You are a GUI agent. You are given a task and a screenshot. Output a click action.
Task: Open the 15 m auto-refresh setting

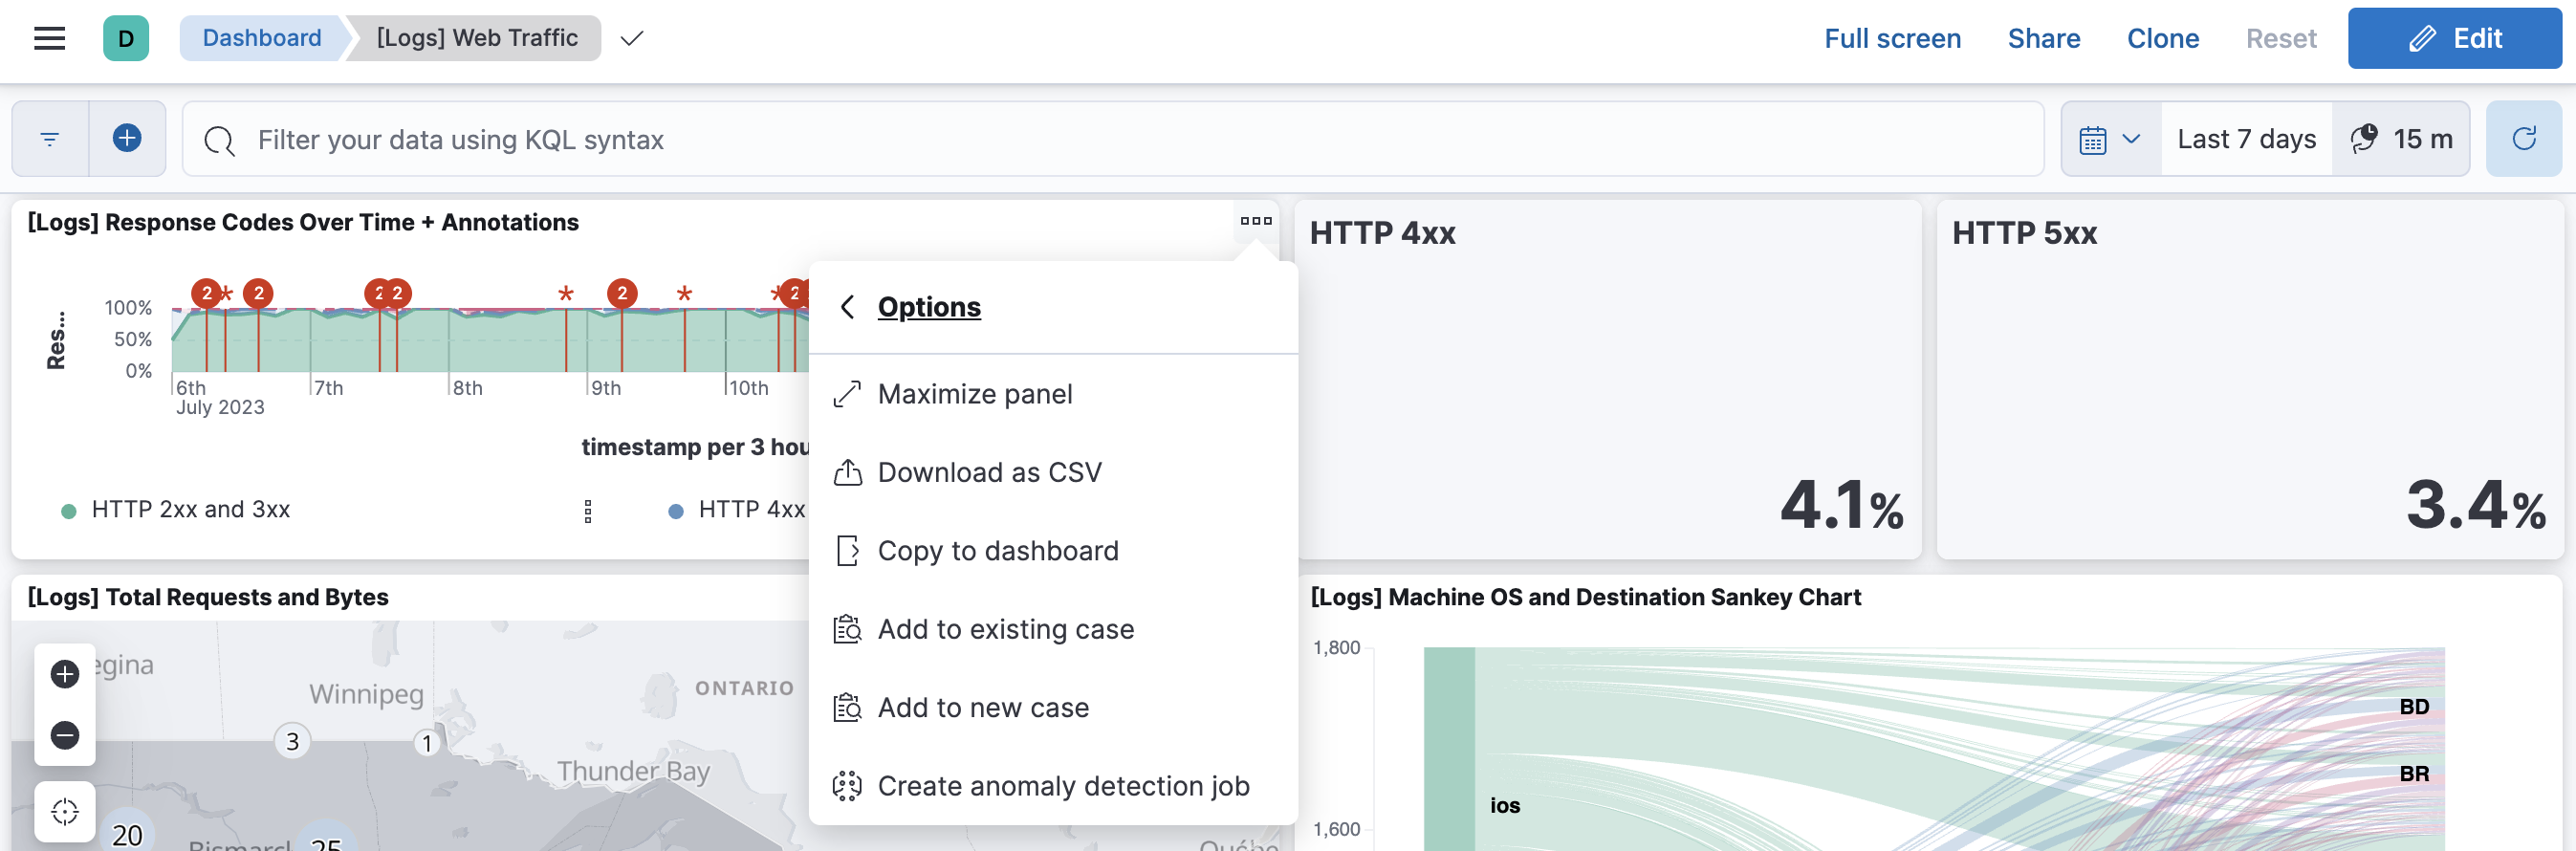point(2400,139)
